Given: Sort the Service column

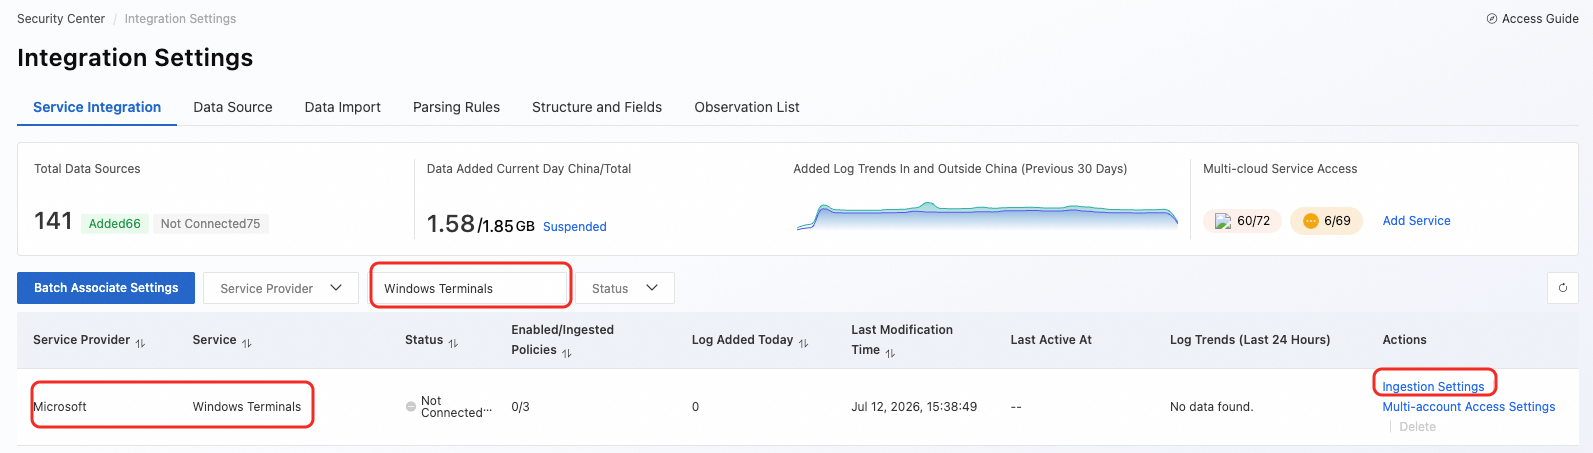Looking at the screenshot, I should 247,343.
